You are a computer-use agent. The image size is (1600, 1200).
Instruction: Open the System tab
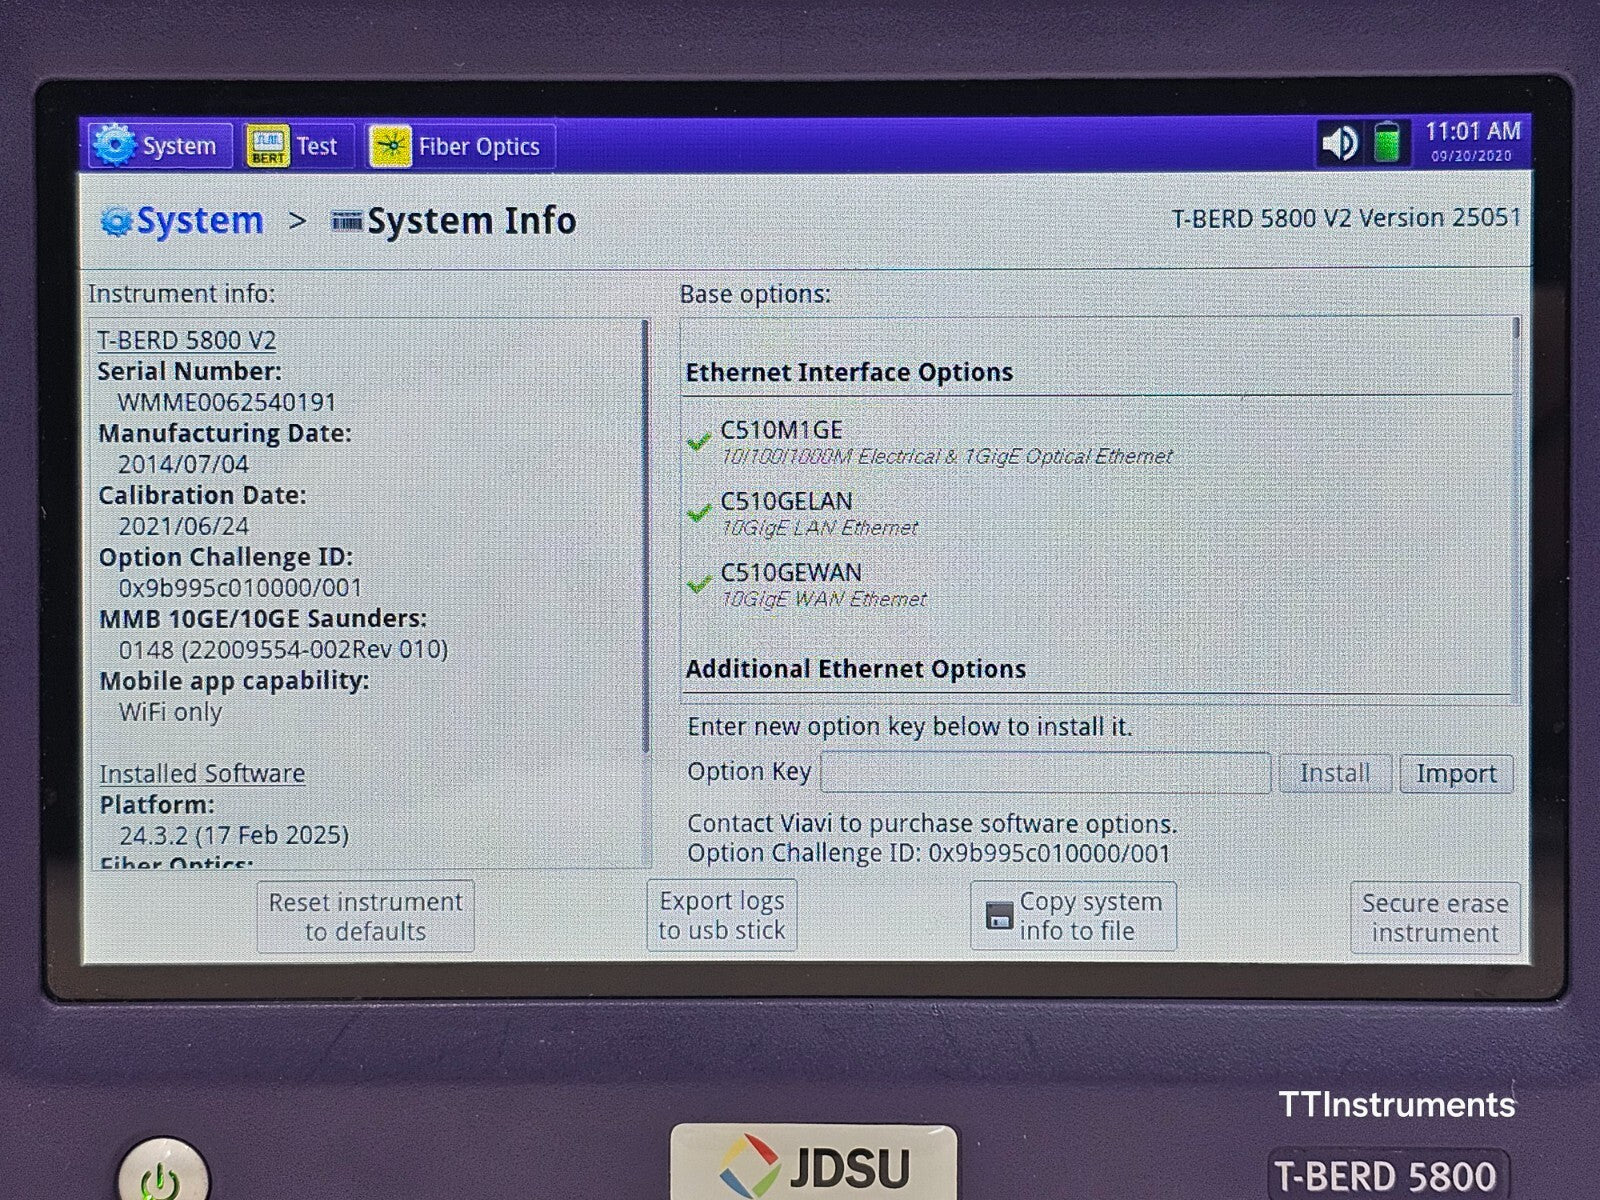click(160, 146)
